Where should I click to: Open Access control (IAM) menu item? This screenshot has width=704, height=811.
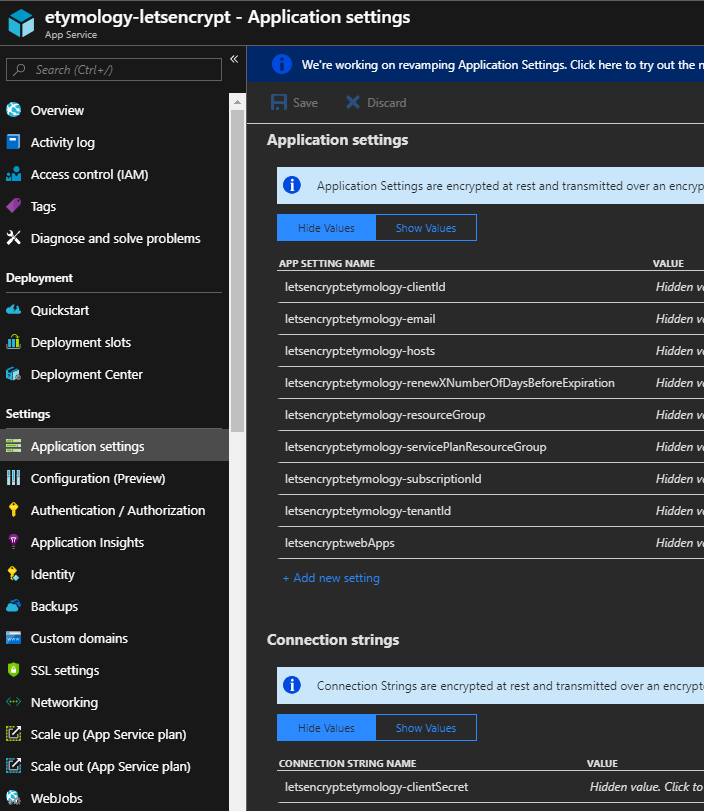coord(114,174)
